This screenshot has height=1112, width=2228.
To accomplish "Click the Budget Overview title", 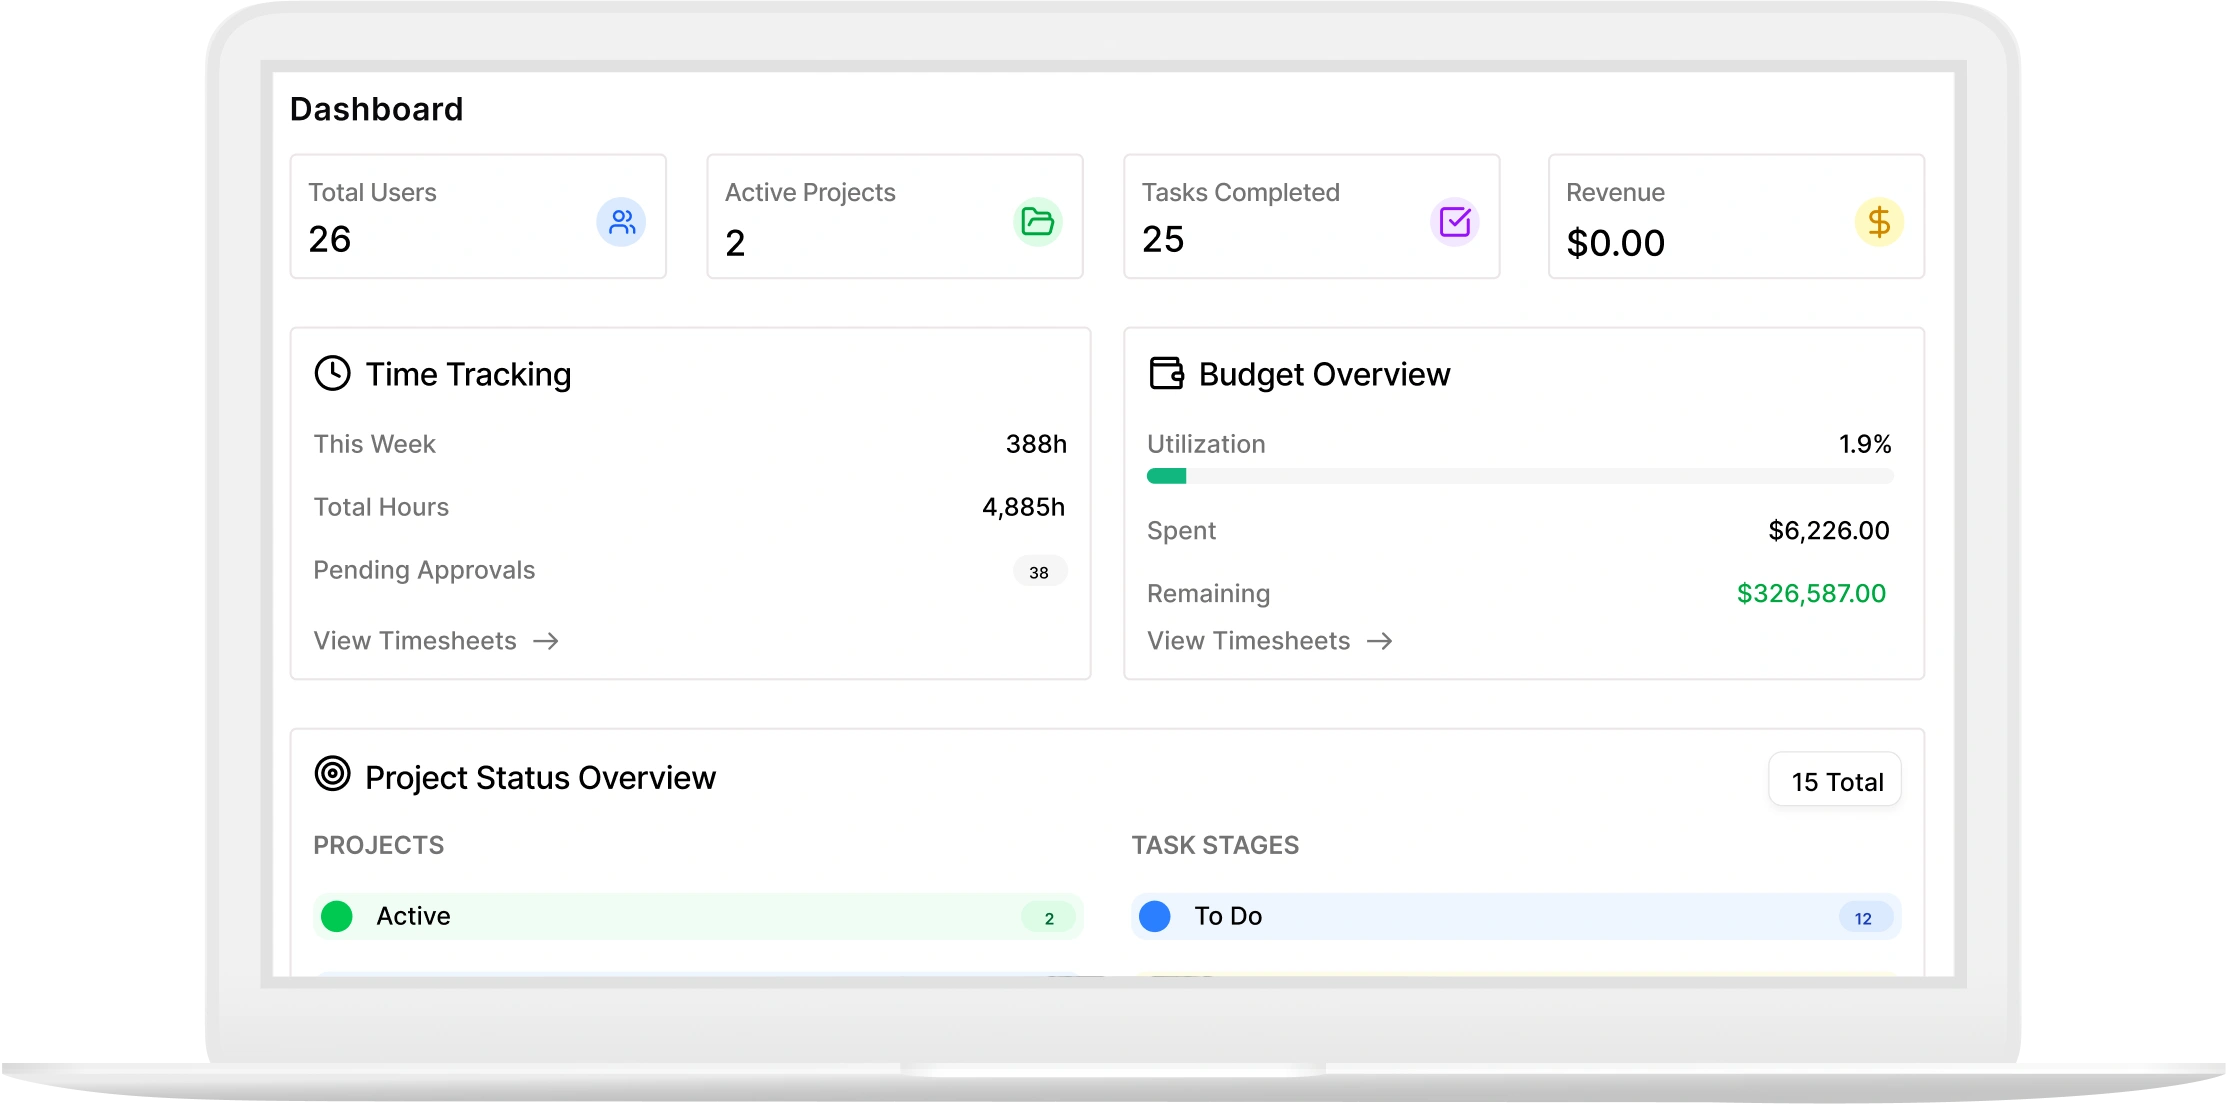I will (x=1324, y=374).
